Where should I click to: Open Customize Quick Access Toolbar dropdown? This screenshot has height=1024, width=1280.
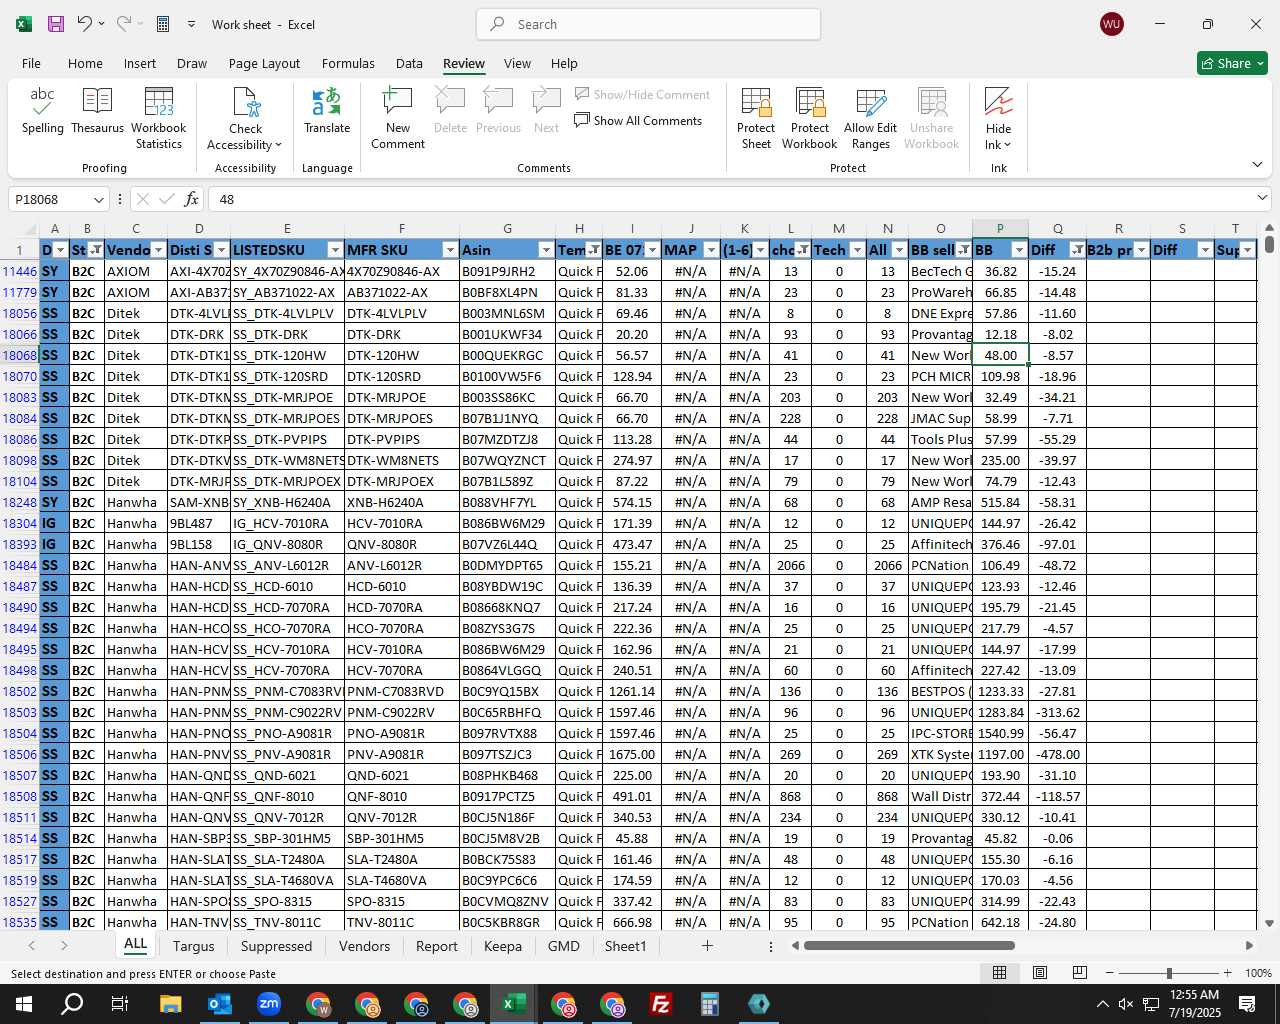click(190, 24)
